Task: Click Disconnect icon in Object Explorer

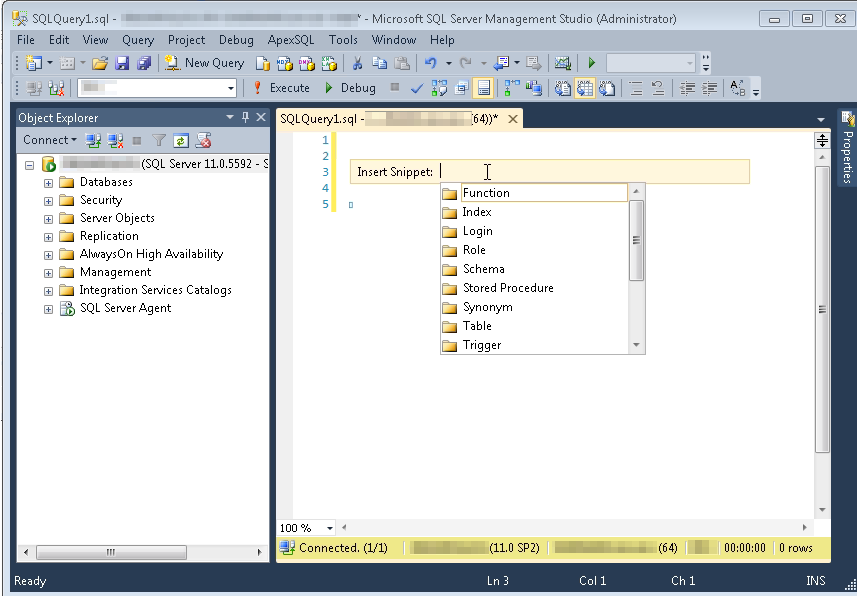Action: [116, 141]
